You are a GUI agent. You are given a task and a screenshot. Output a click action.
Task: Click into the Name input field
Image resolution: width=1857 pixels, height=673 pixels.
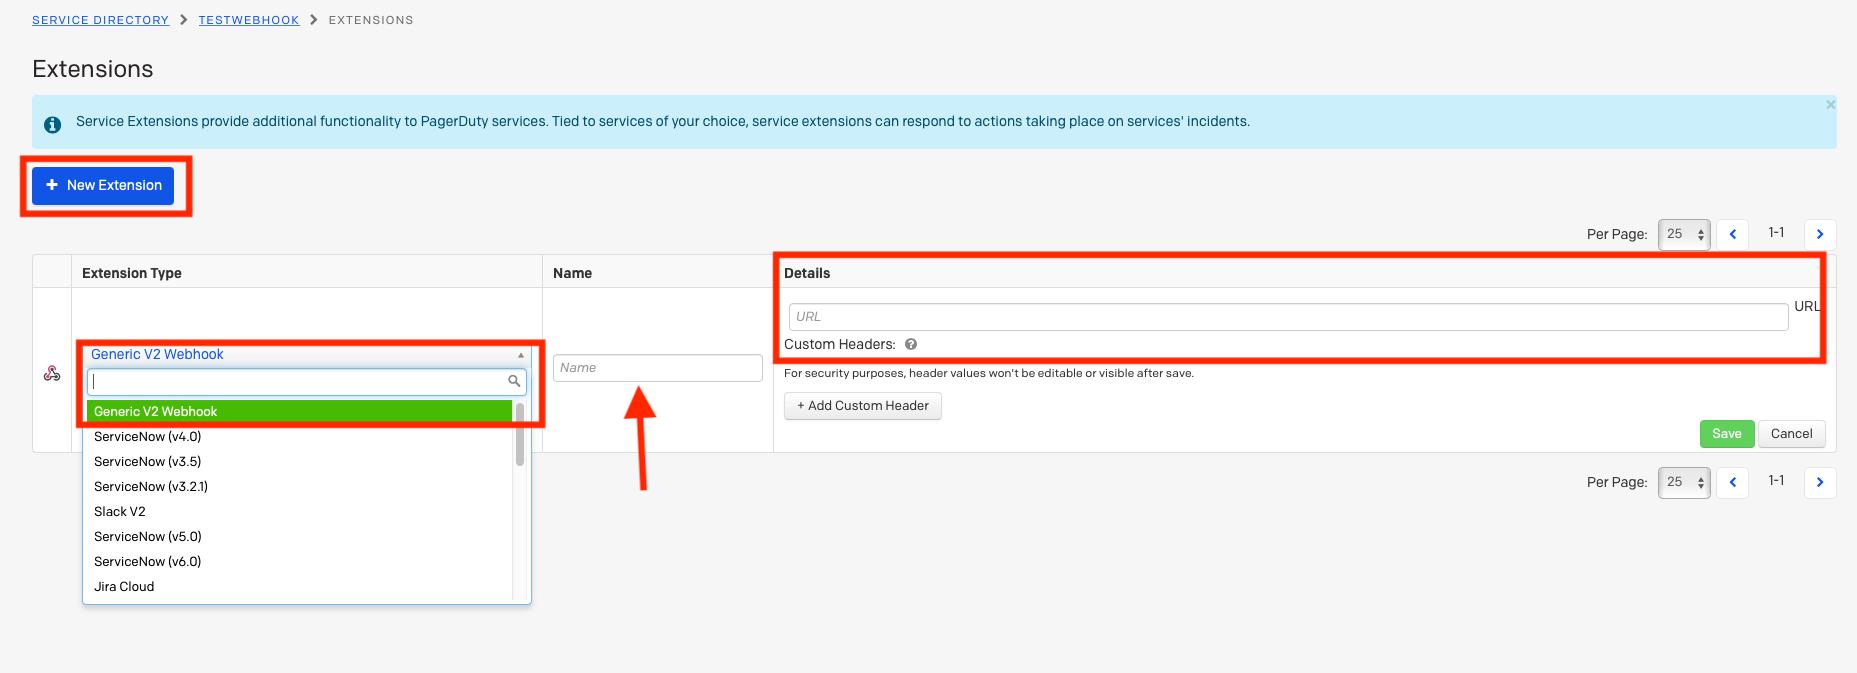pos(658,368)
